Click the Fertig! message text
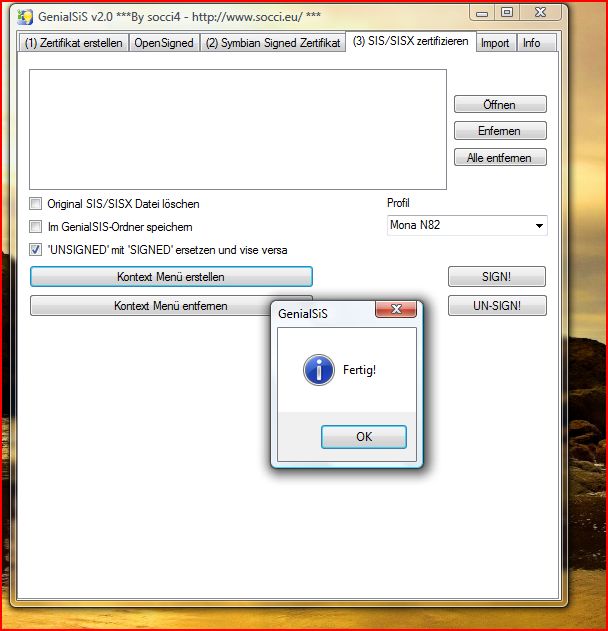Viewport: 608px width, 631px height. tap(359, 370)
